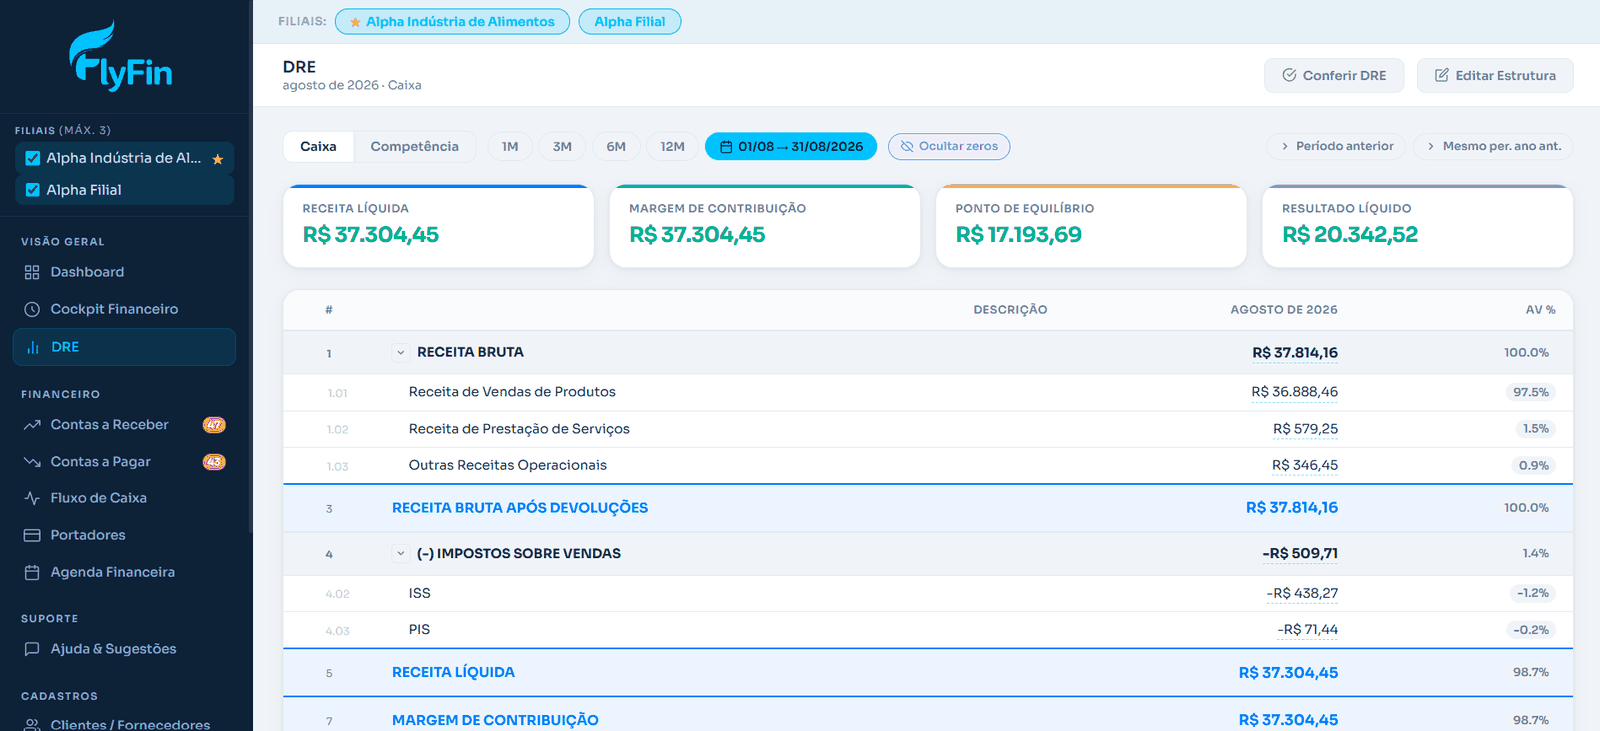Click the Dashboard grid icon
This screenshot has width=1600, height=731.
pos(32,272)
